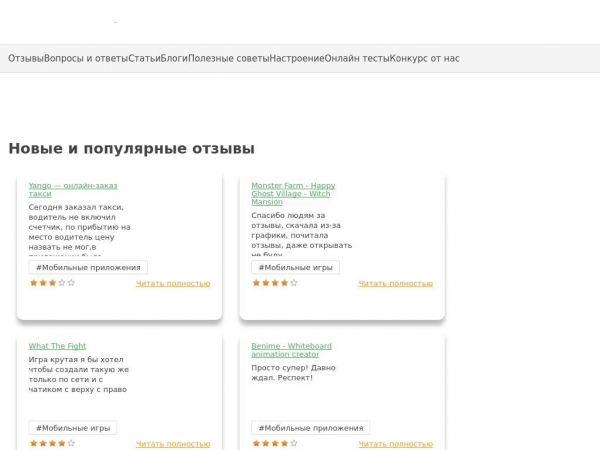Image resolution: width=600 pixels, height=450 pixels.
Task: Open Онлайн тесты section
Action: (x=357, y=59)
